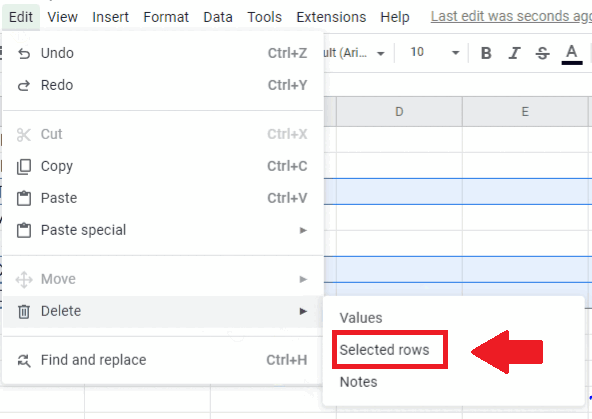Choose Selected rows in Delete submenu

384,350
